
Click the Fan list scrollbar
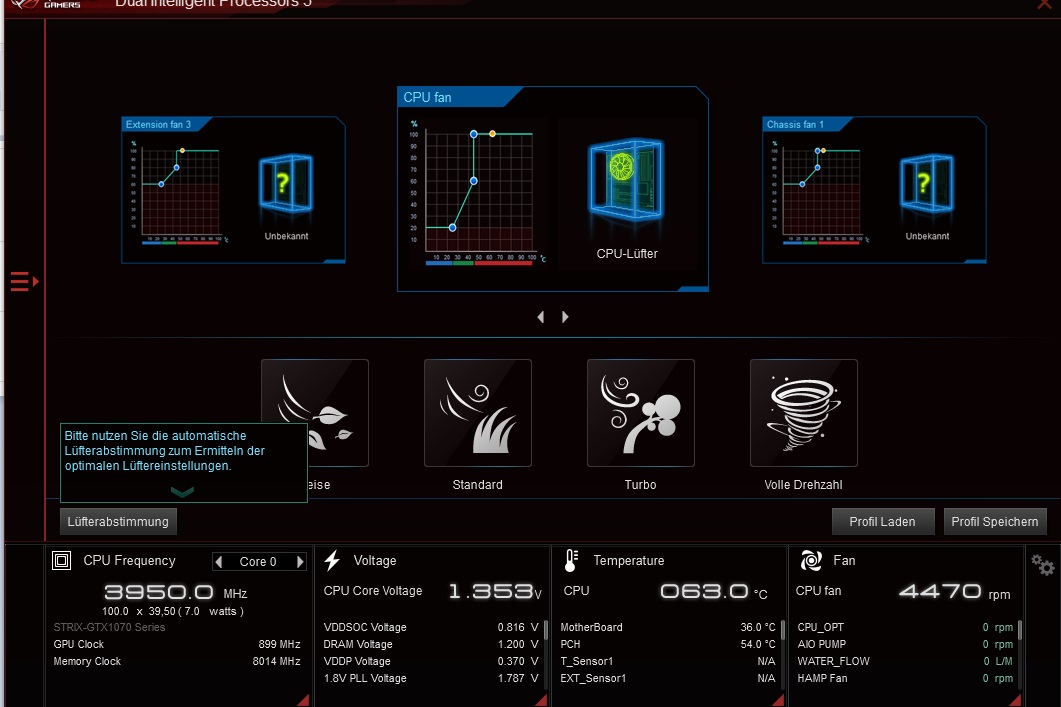[x=1020, y=632]
